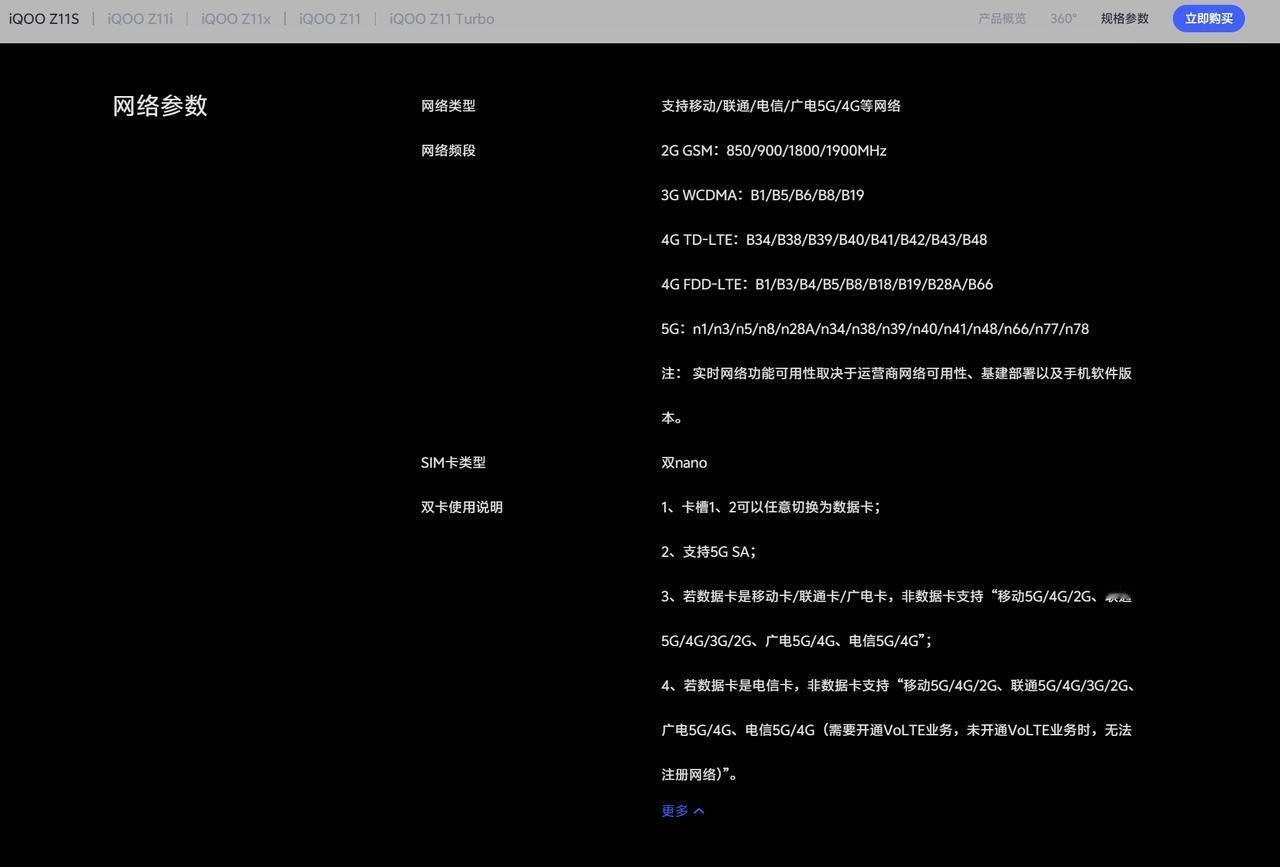This screenshot has width=1280, height=867.
Task: Open the iQOO Z11x model tab
Action: click(x=236, y=19)
